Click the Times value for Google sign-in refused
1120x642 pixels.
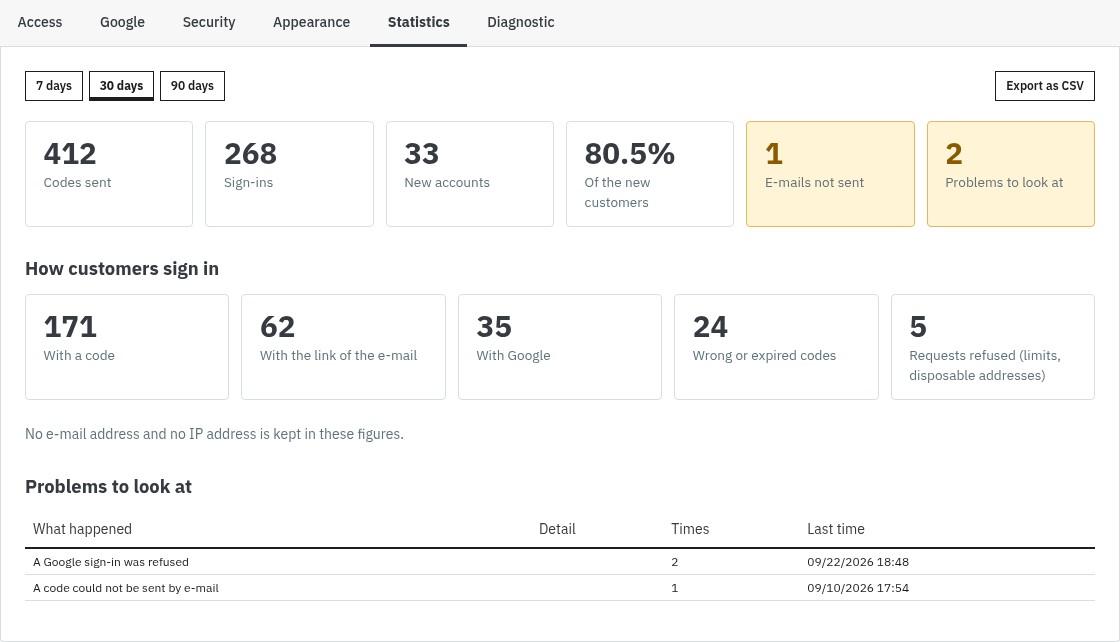pyautogui.click(x=674, y=562)
